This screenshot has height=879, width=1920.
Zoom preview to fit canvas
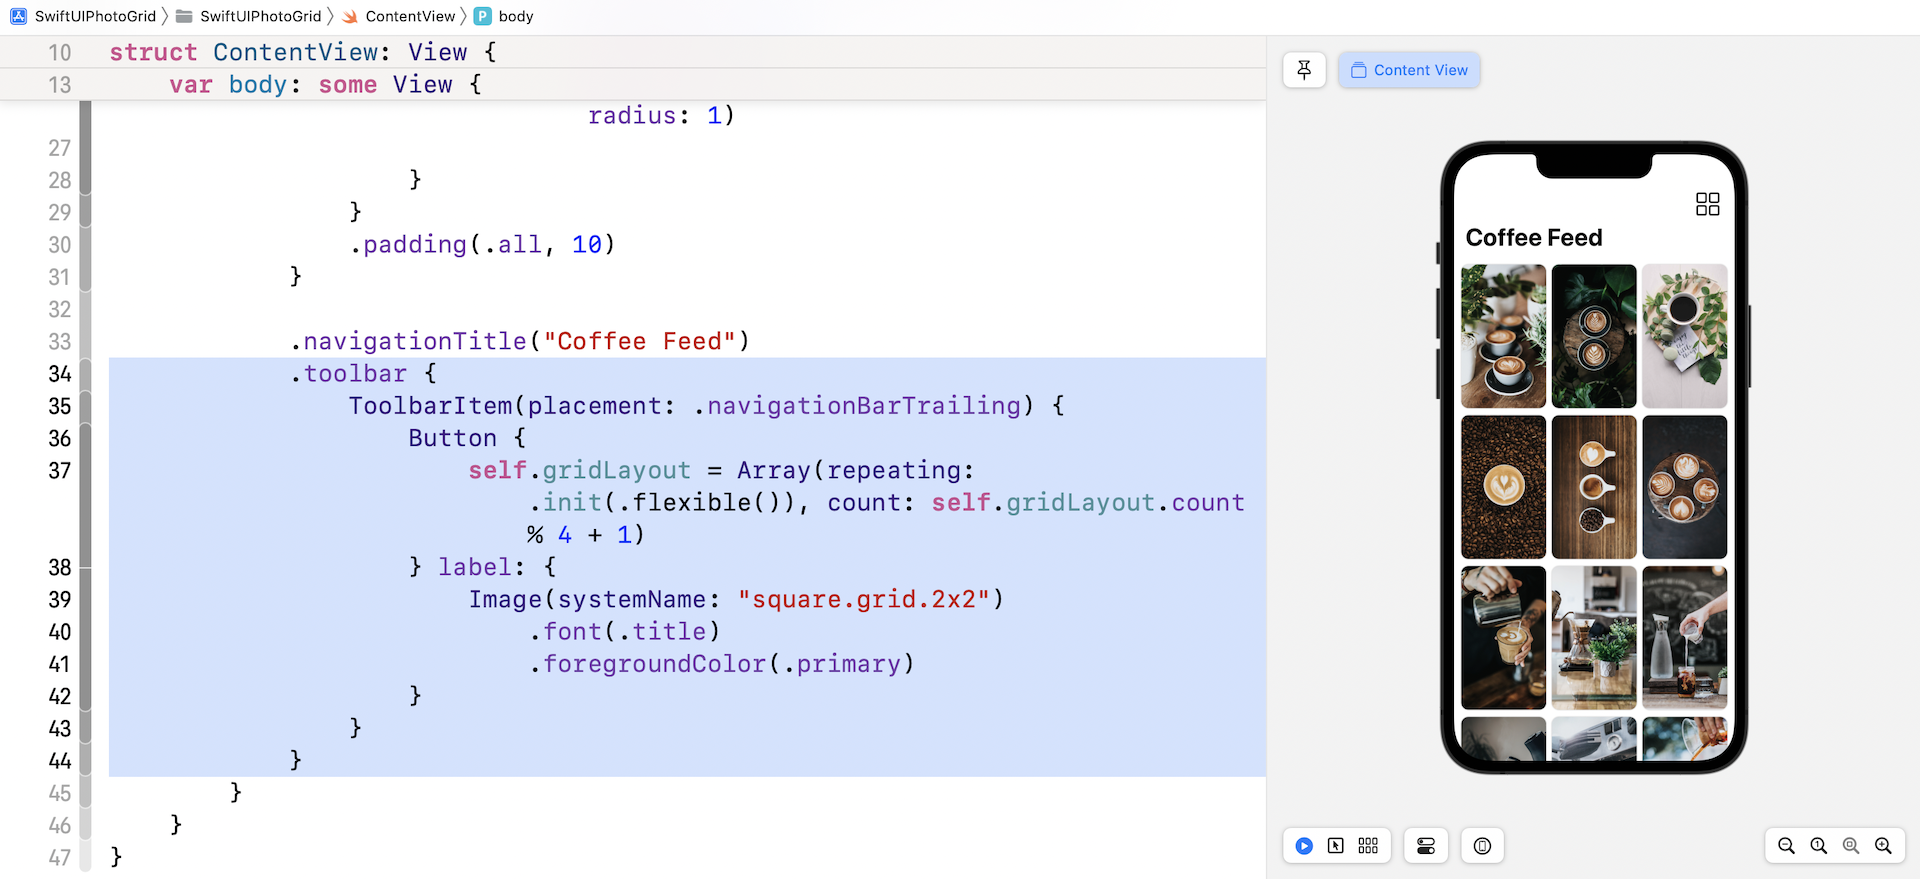[1851, 846]
